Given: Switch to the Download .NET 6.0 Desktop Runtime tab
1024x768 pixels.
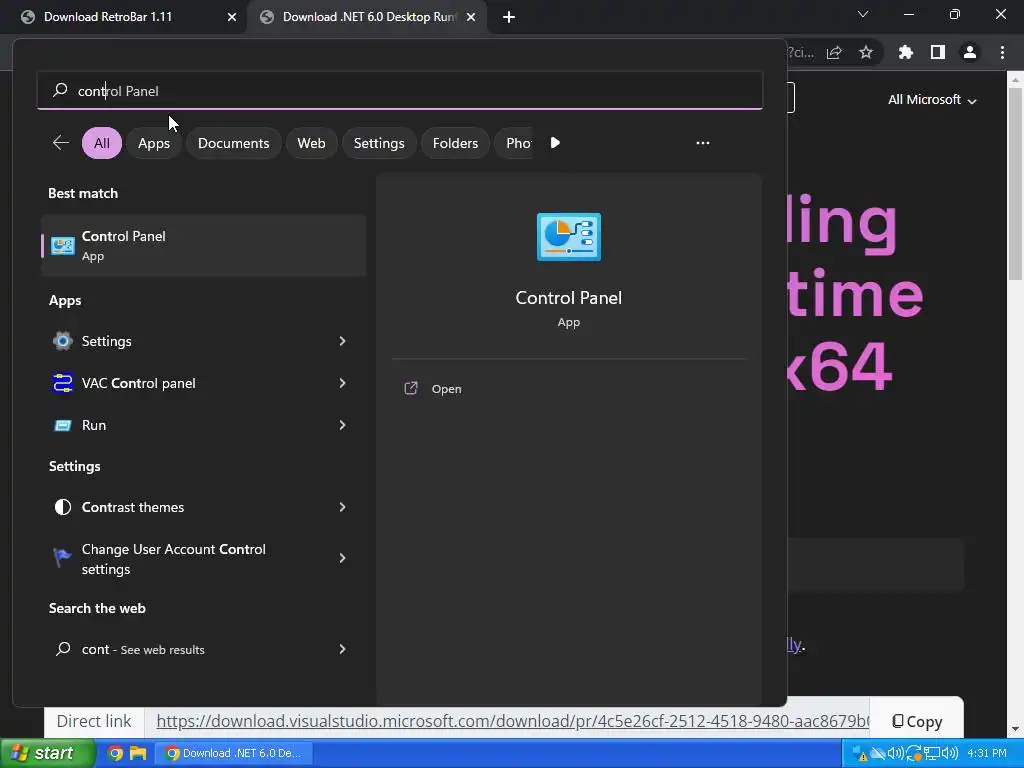Looking at the screenshot, I should tap(366, 17).
